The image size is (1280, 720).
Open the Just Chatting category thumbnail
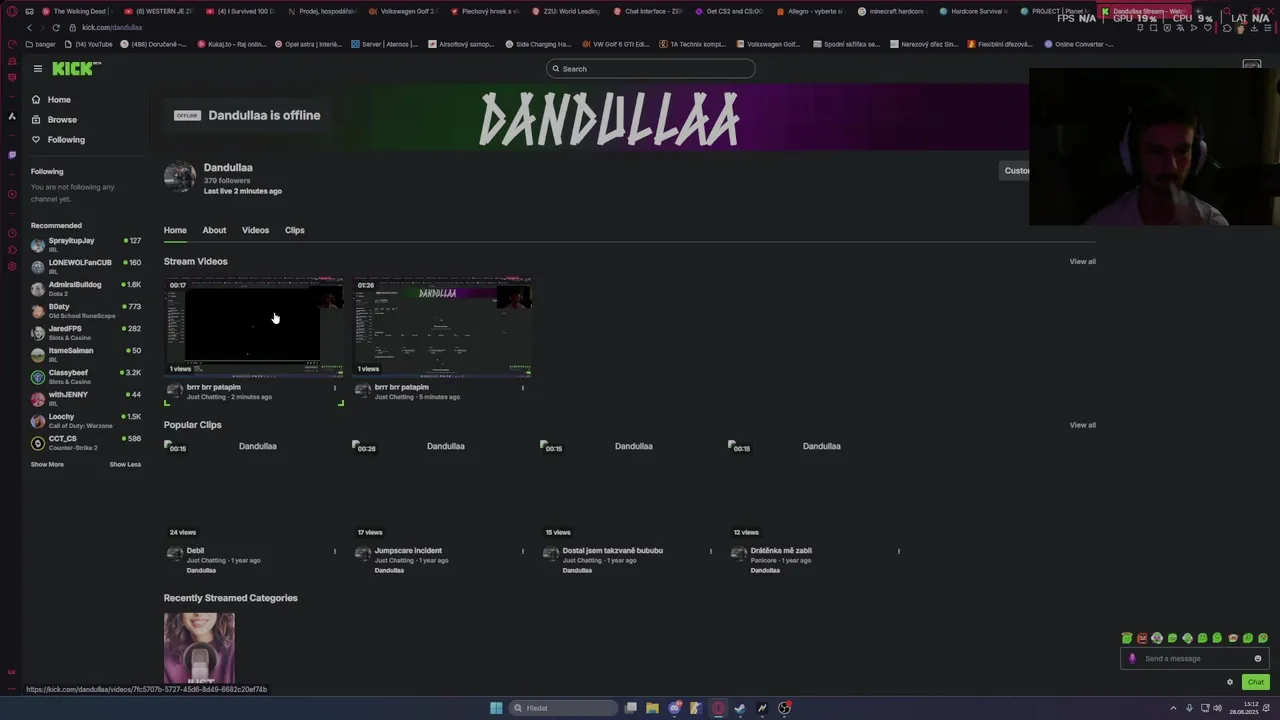coord(199,648)
